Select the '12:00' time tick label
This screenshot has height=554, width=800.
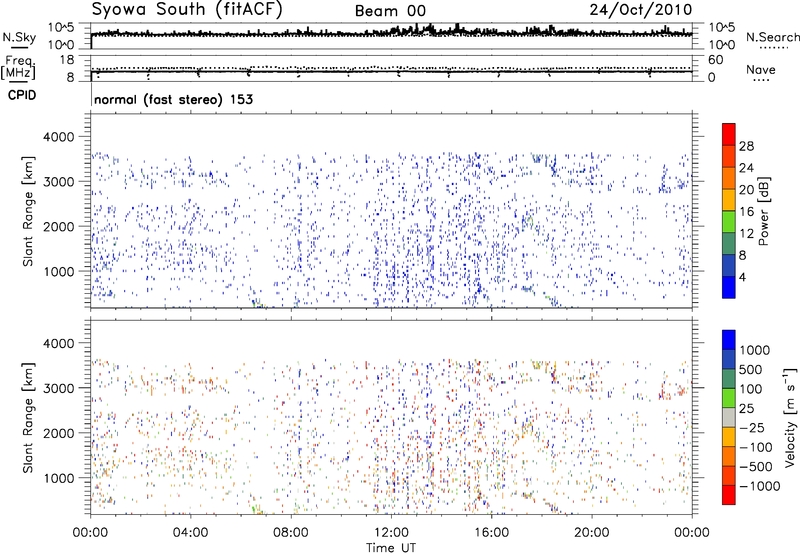[391, 533]
